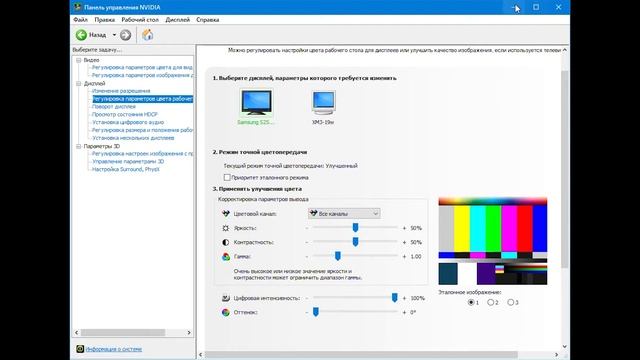
Task: Open the Home icon in toolbar
Action: [147, 35]
